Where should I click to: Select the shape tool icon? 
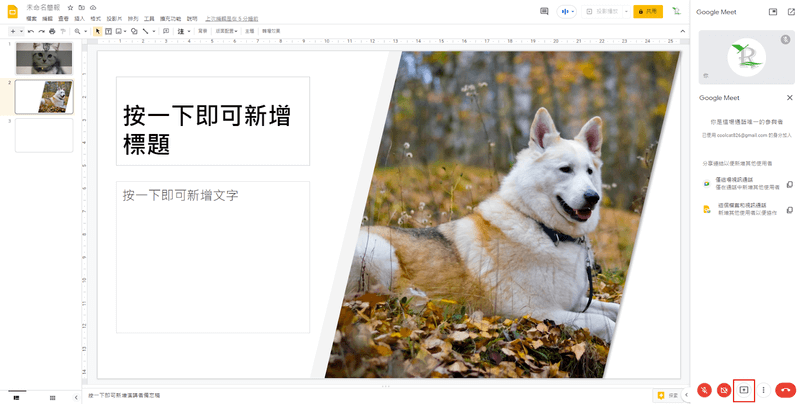(134, 31)
